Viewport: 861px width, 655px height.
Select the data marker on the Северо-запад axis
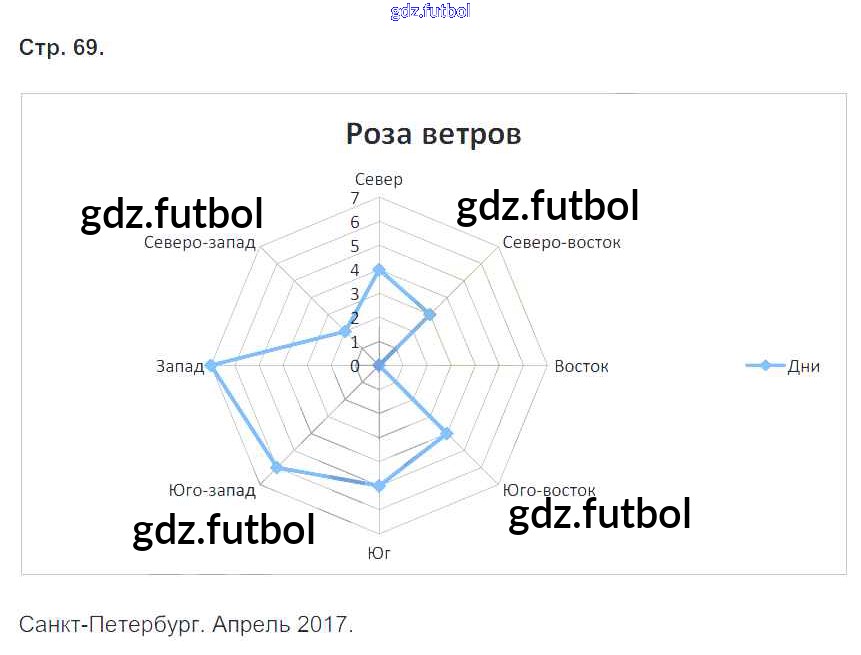coord(345,331)
